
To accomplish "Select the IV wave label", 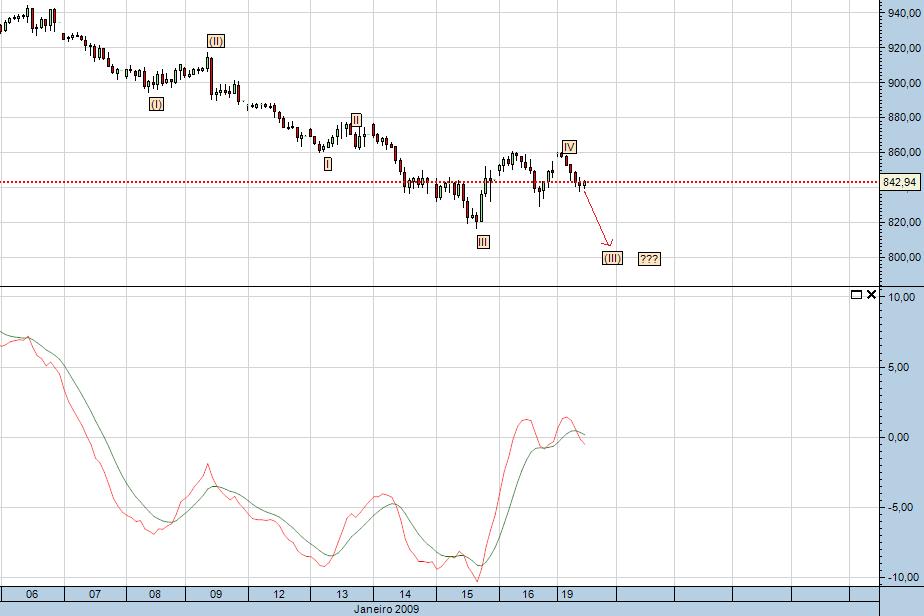I will tap(569, 147).
